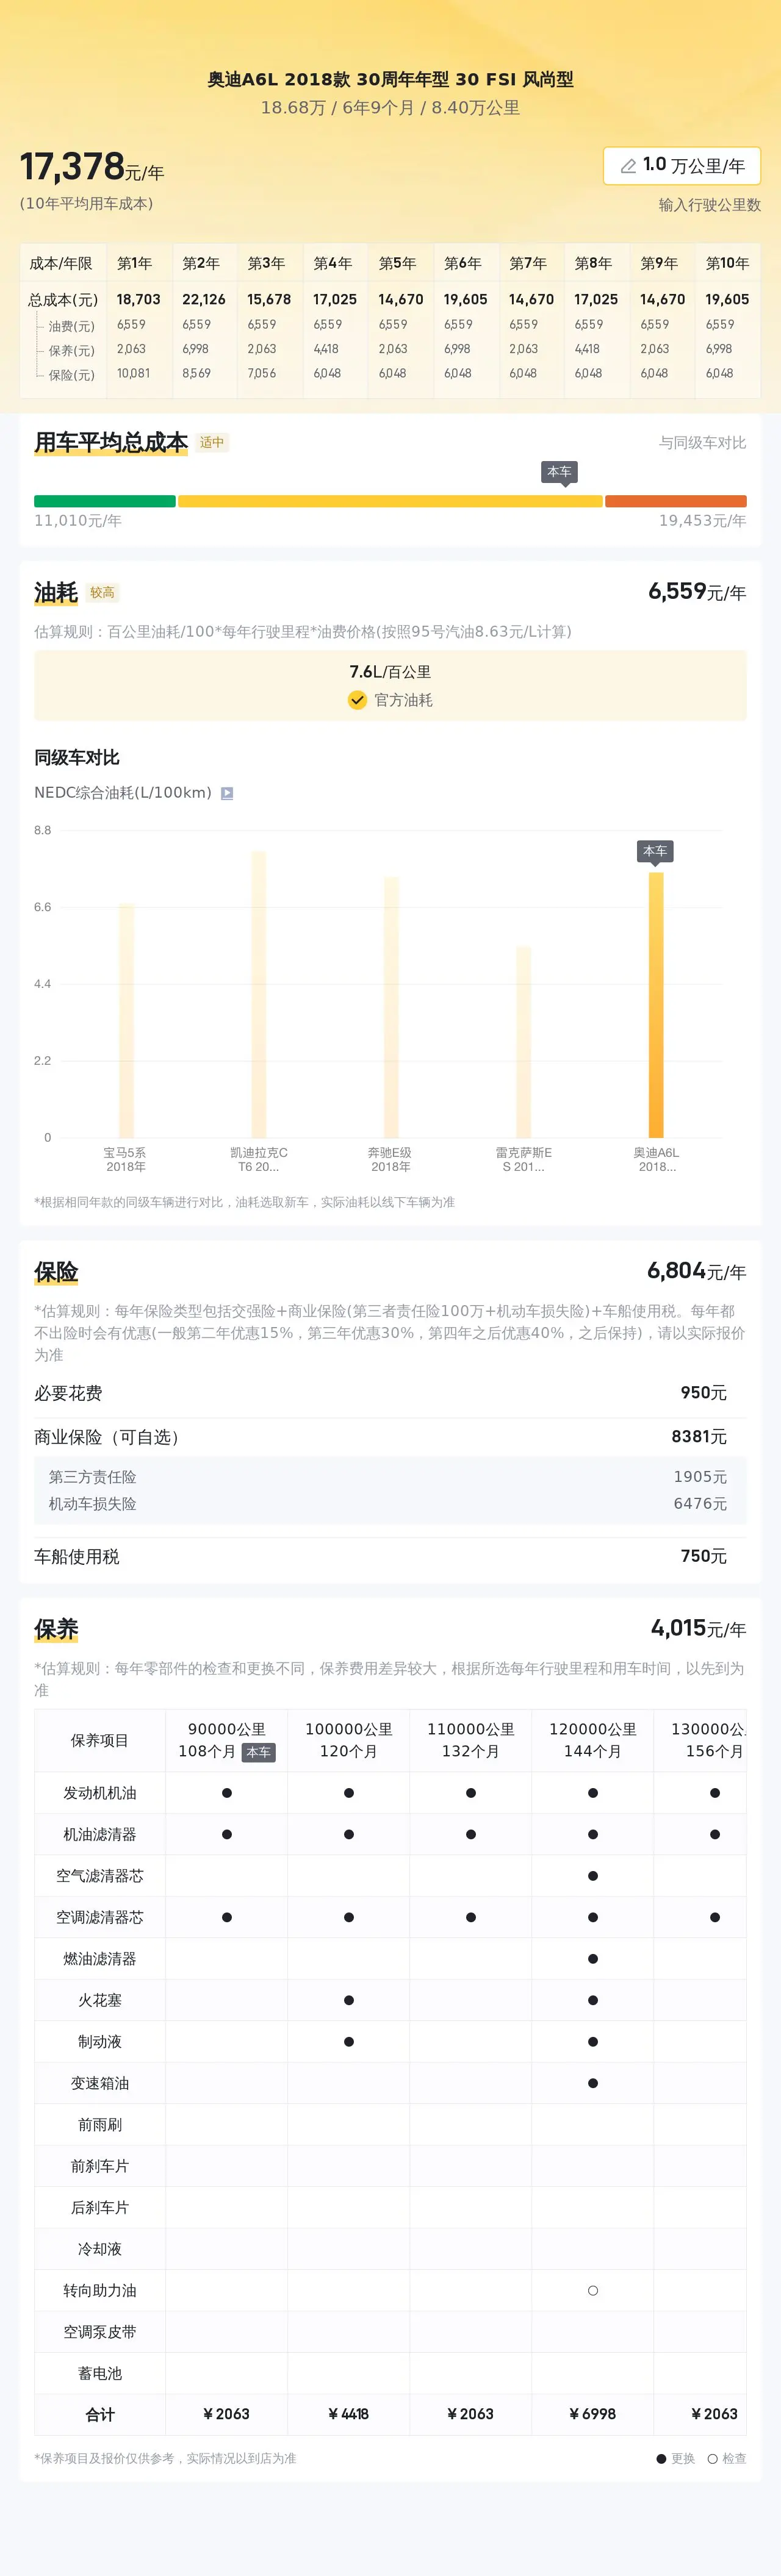Screen dimensions: 781x2576
Task: Click the 11,010元/年 lower cost label
Action: (78, 521)
